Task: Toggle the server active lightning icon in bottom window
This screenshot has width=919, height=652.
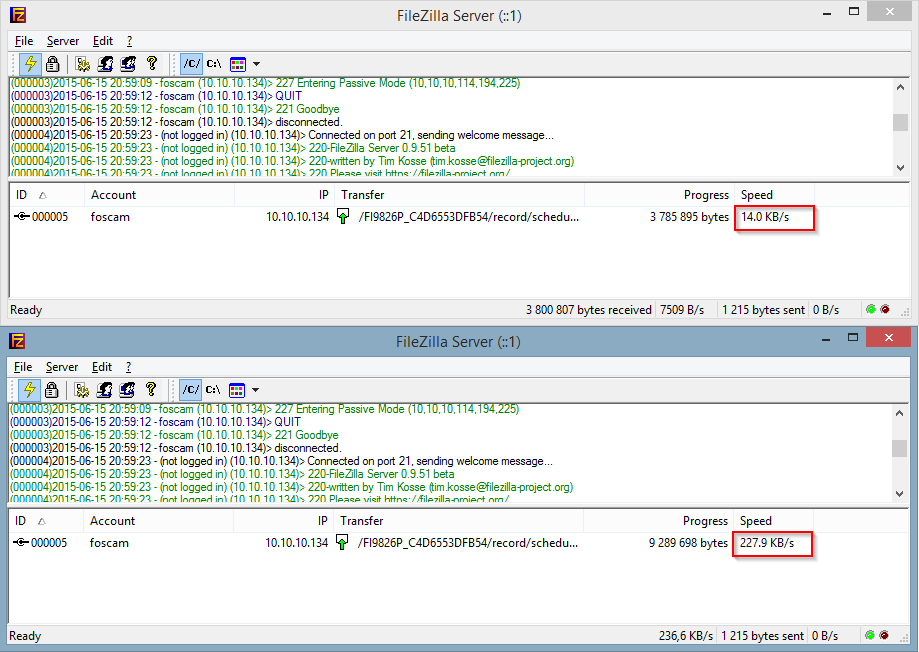Action: coord(29,389)
